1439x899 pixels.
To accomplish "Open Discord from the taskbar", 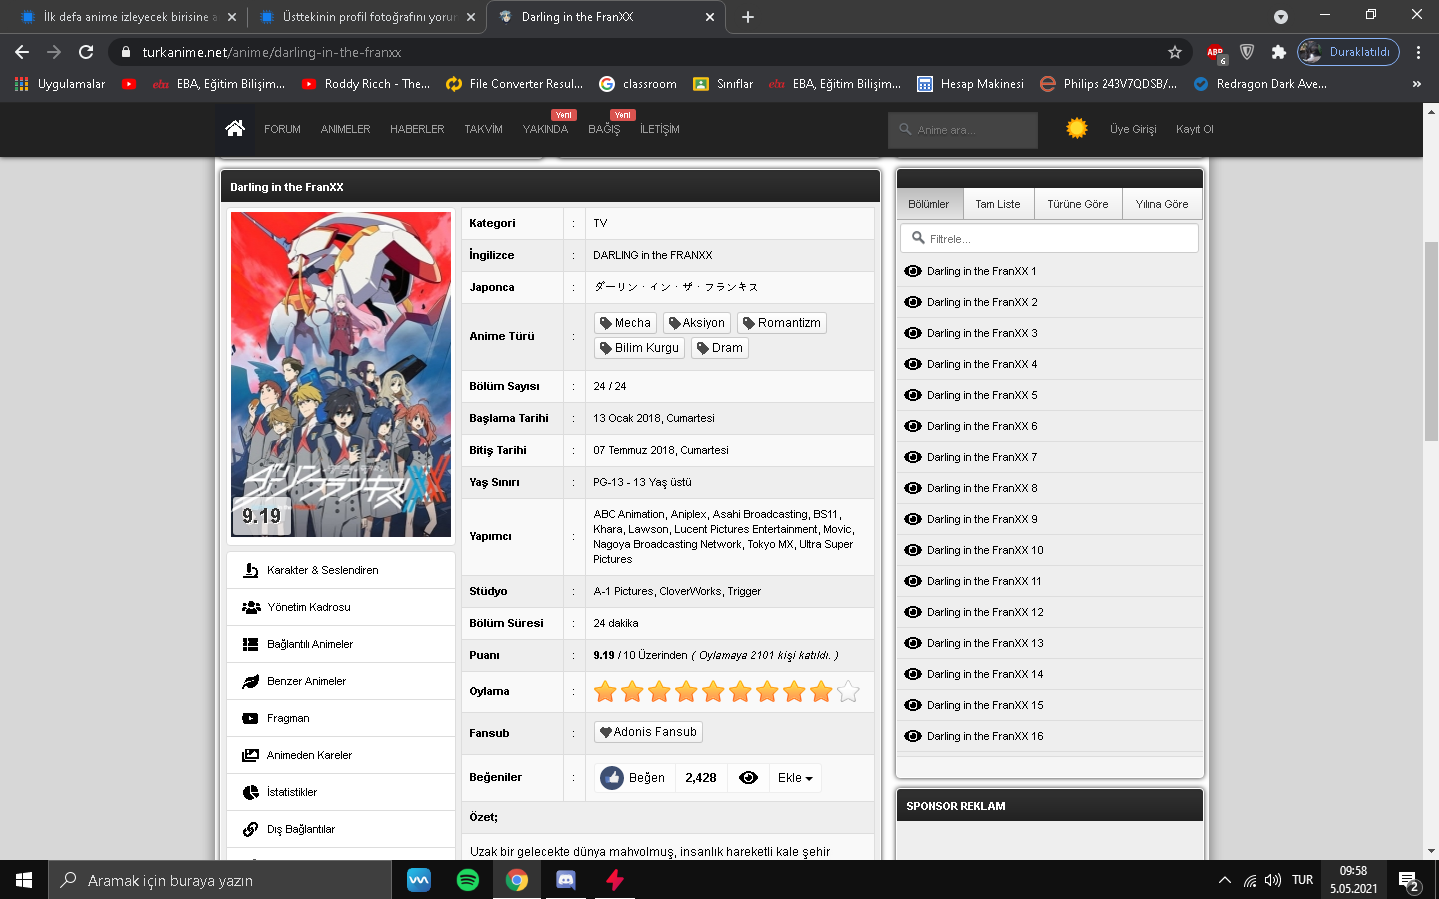I will (x=565, y=880).
